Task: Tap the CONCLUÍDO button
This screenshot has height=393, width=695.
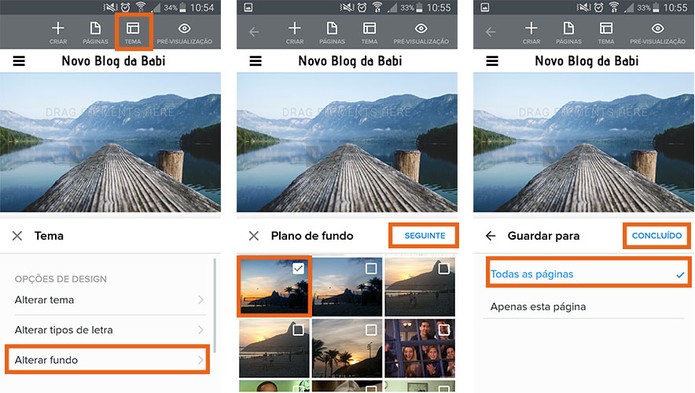Action: 657,236
